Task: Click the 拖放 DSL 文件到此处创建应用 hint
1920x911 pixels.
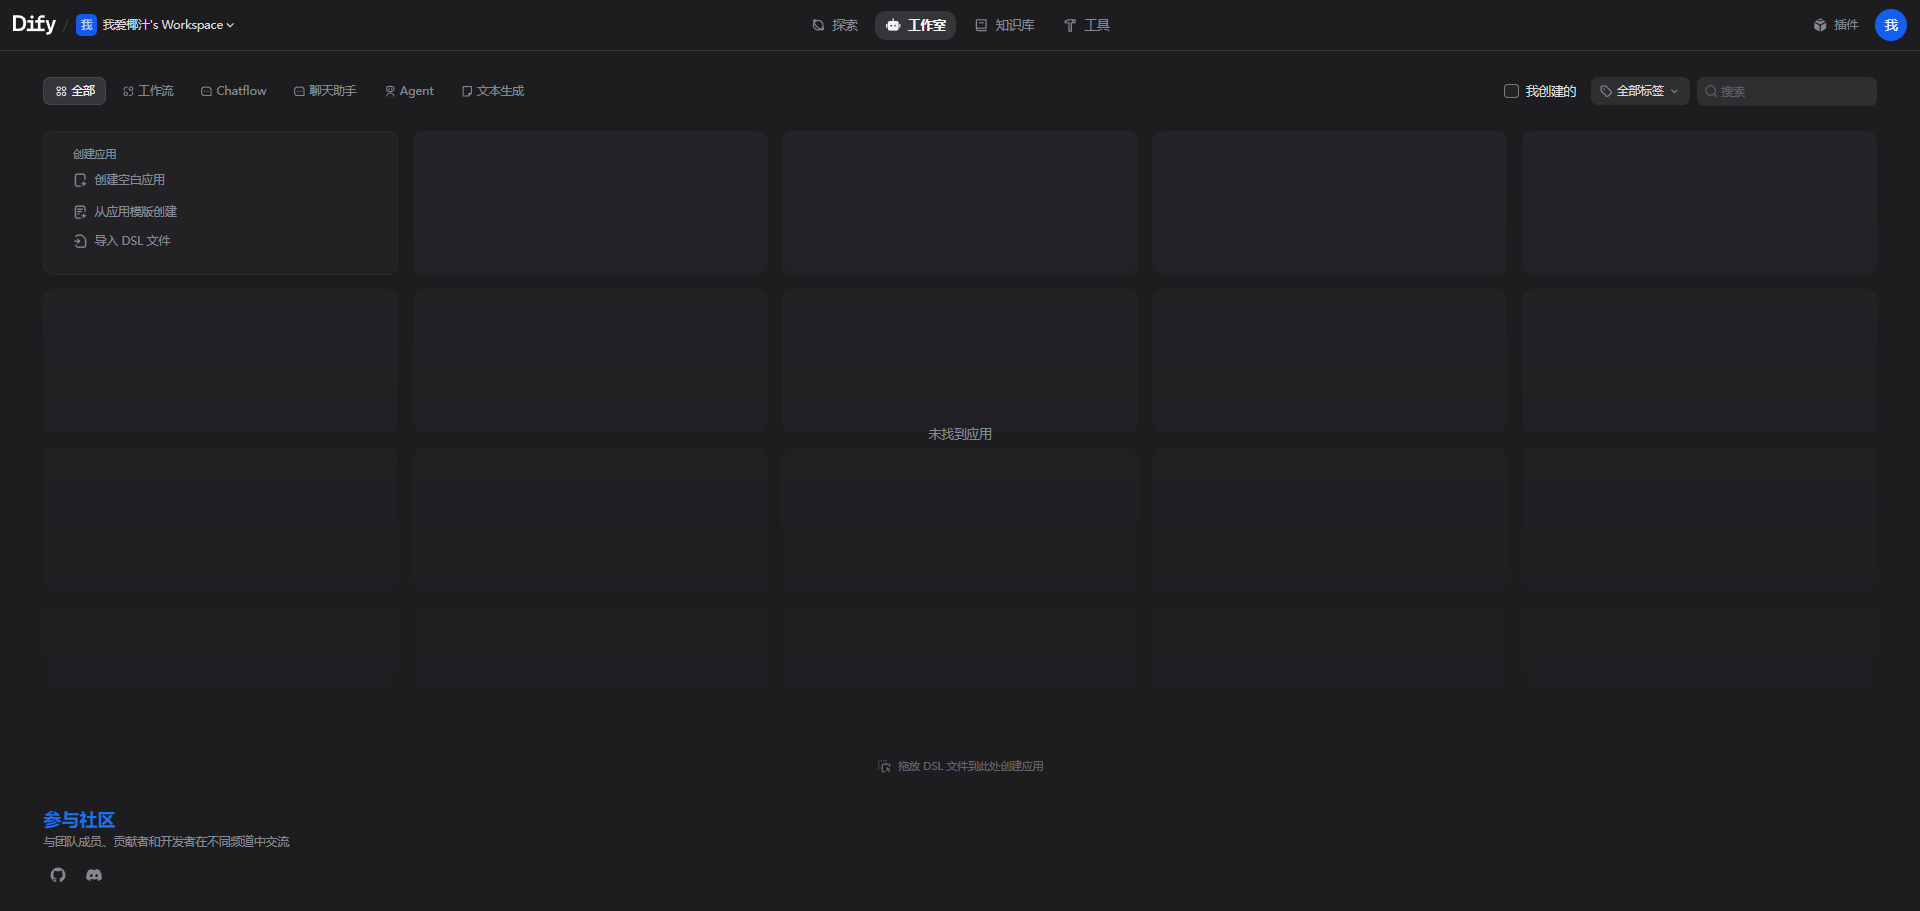Action: (x=960, y=766)
